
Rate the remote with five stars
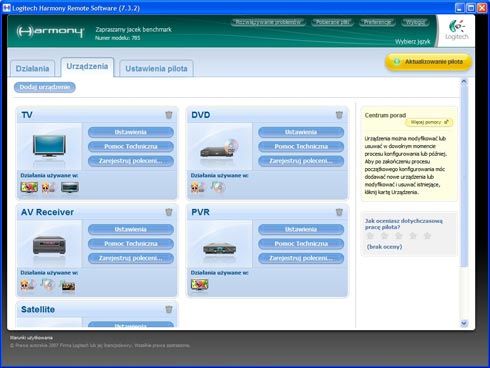pos(427,236)
